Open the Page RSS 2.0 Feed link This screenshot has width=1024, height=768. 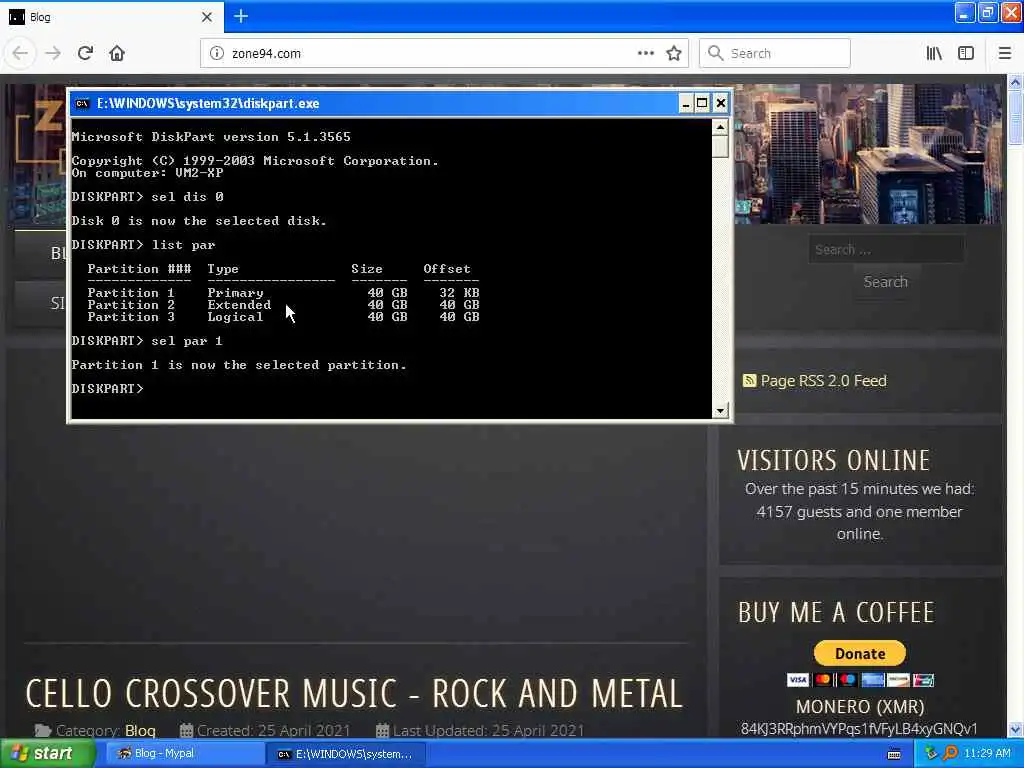coord(824,381)
